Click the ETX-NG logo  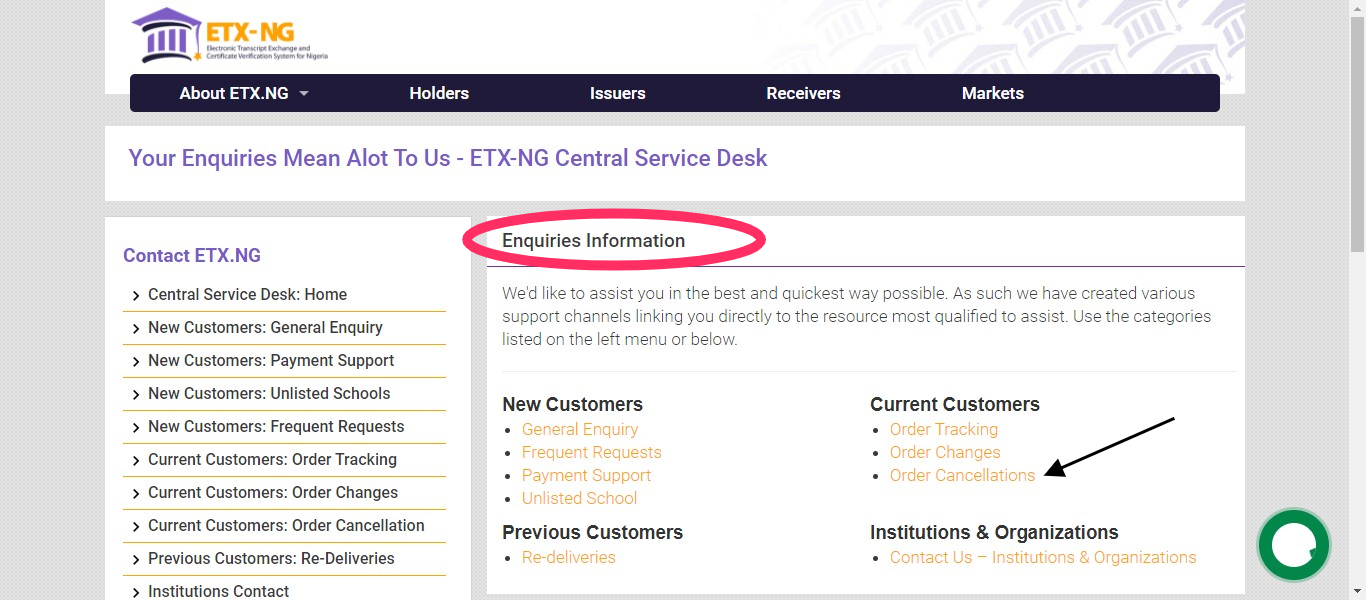(x=228, y=35)
